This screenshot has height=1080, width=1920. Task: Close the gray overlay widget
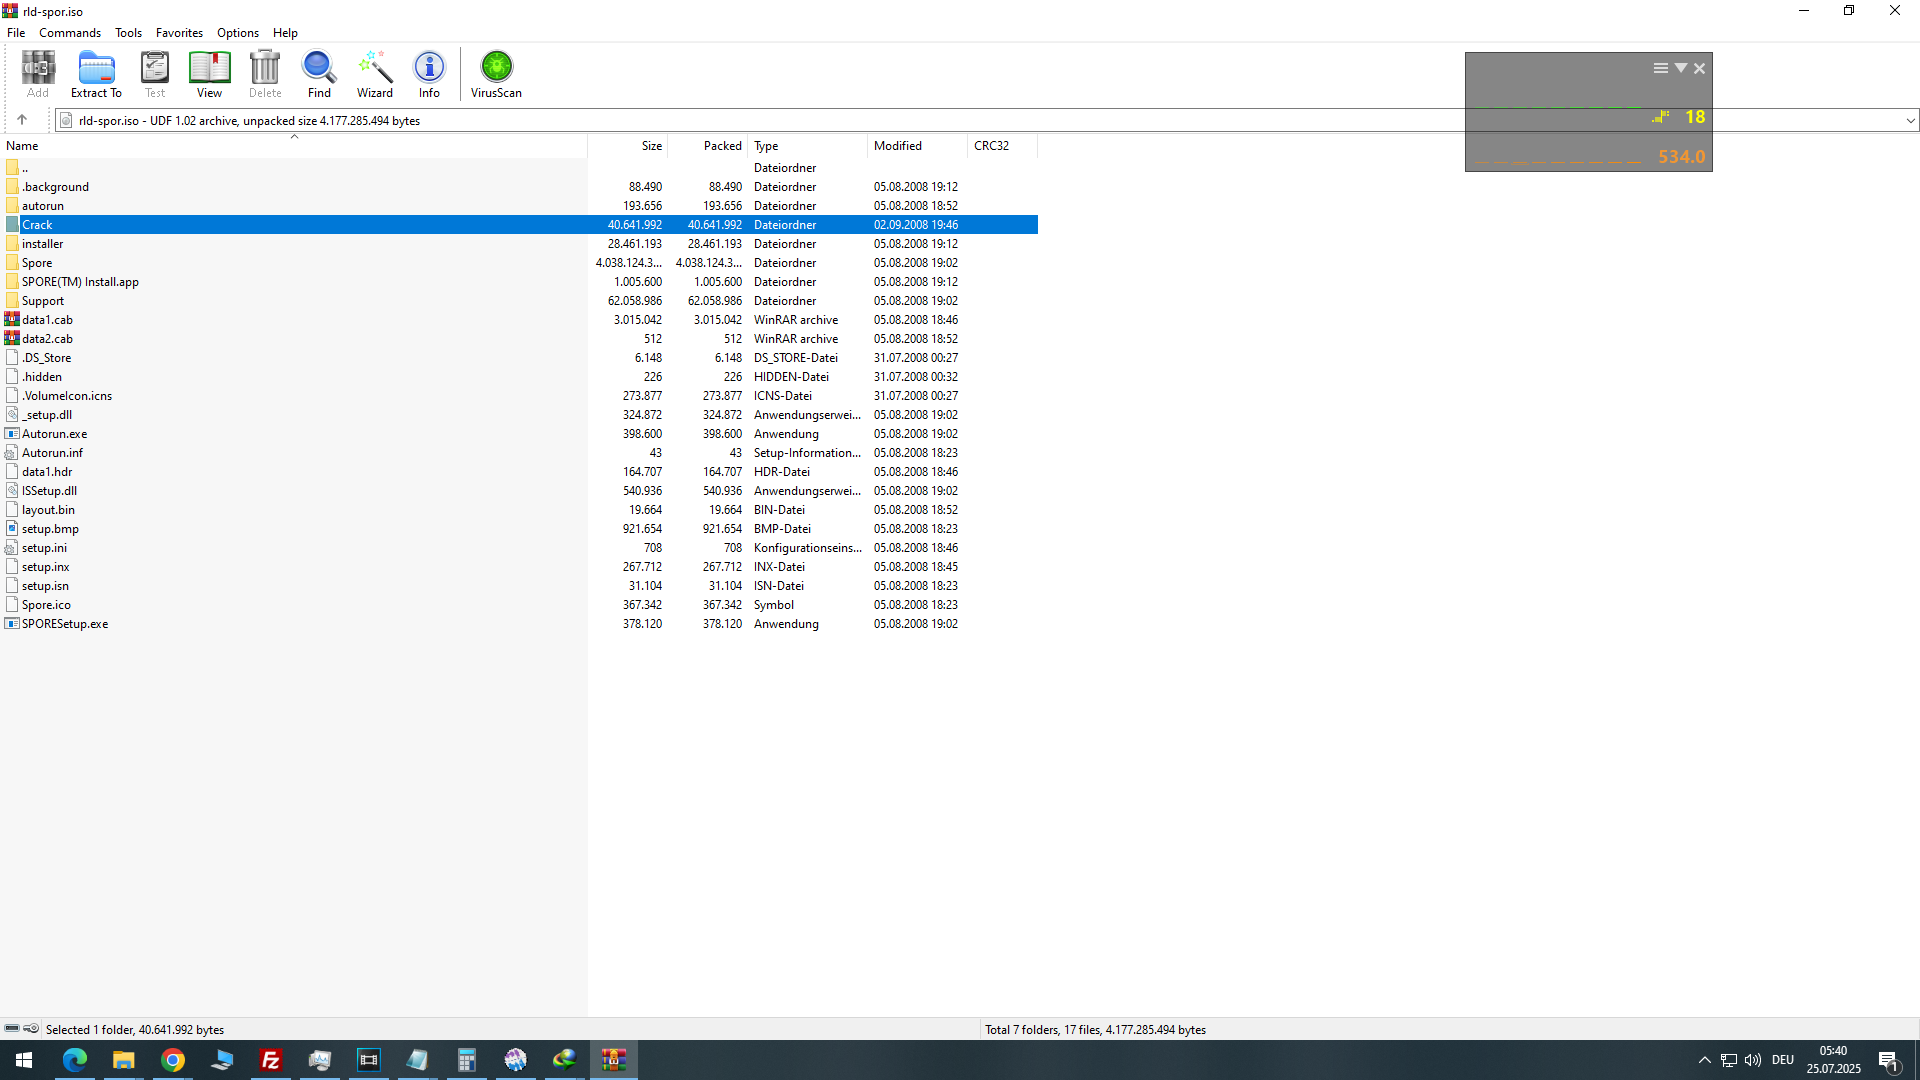(1699, 68)
